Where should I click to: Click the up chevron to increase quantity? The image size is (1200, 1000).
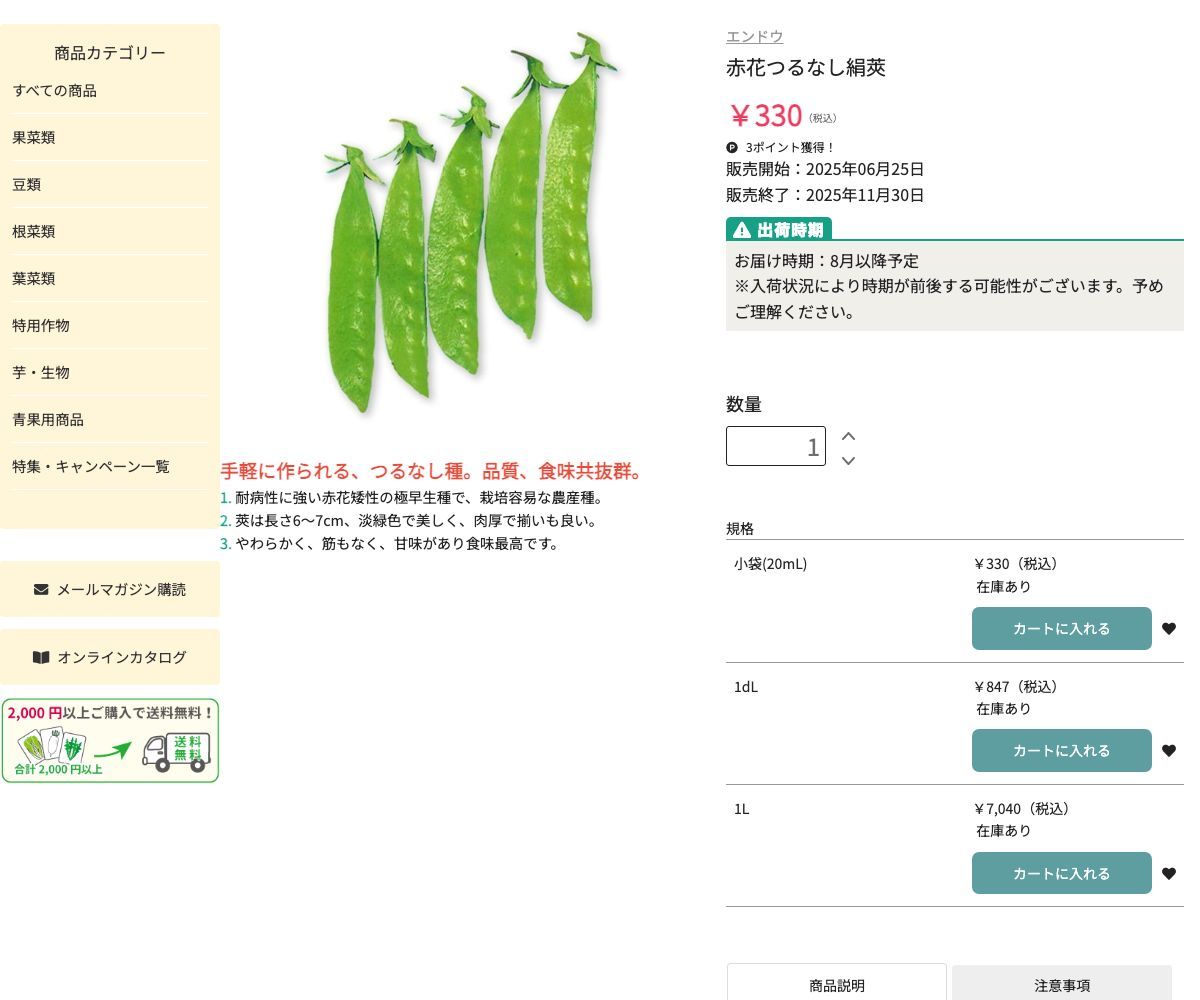click(848, 436)
